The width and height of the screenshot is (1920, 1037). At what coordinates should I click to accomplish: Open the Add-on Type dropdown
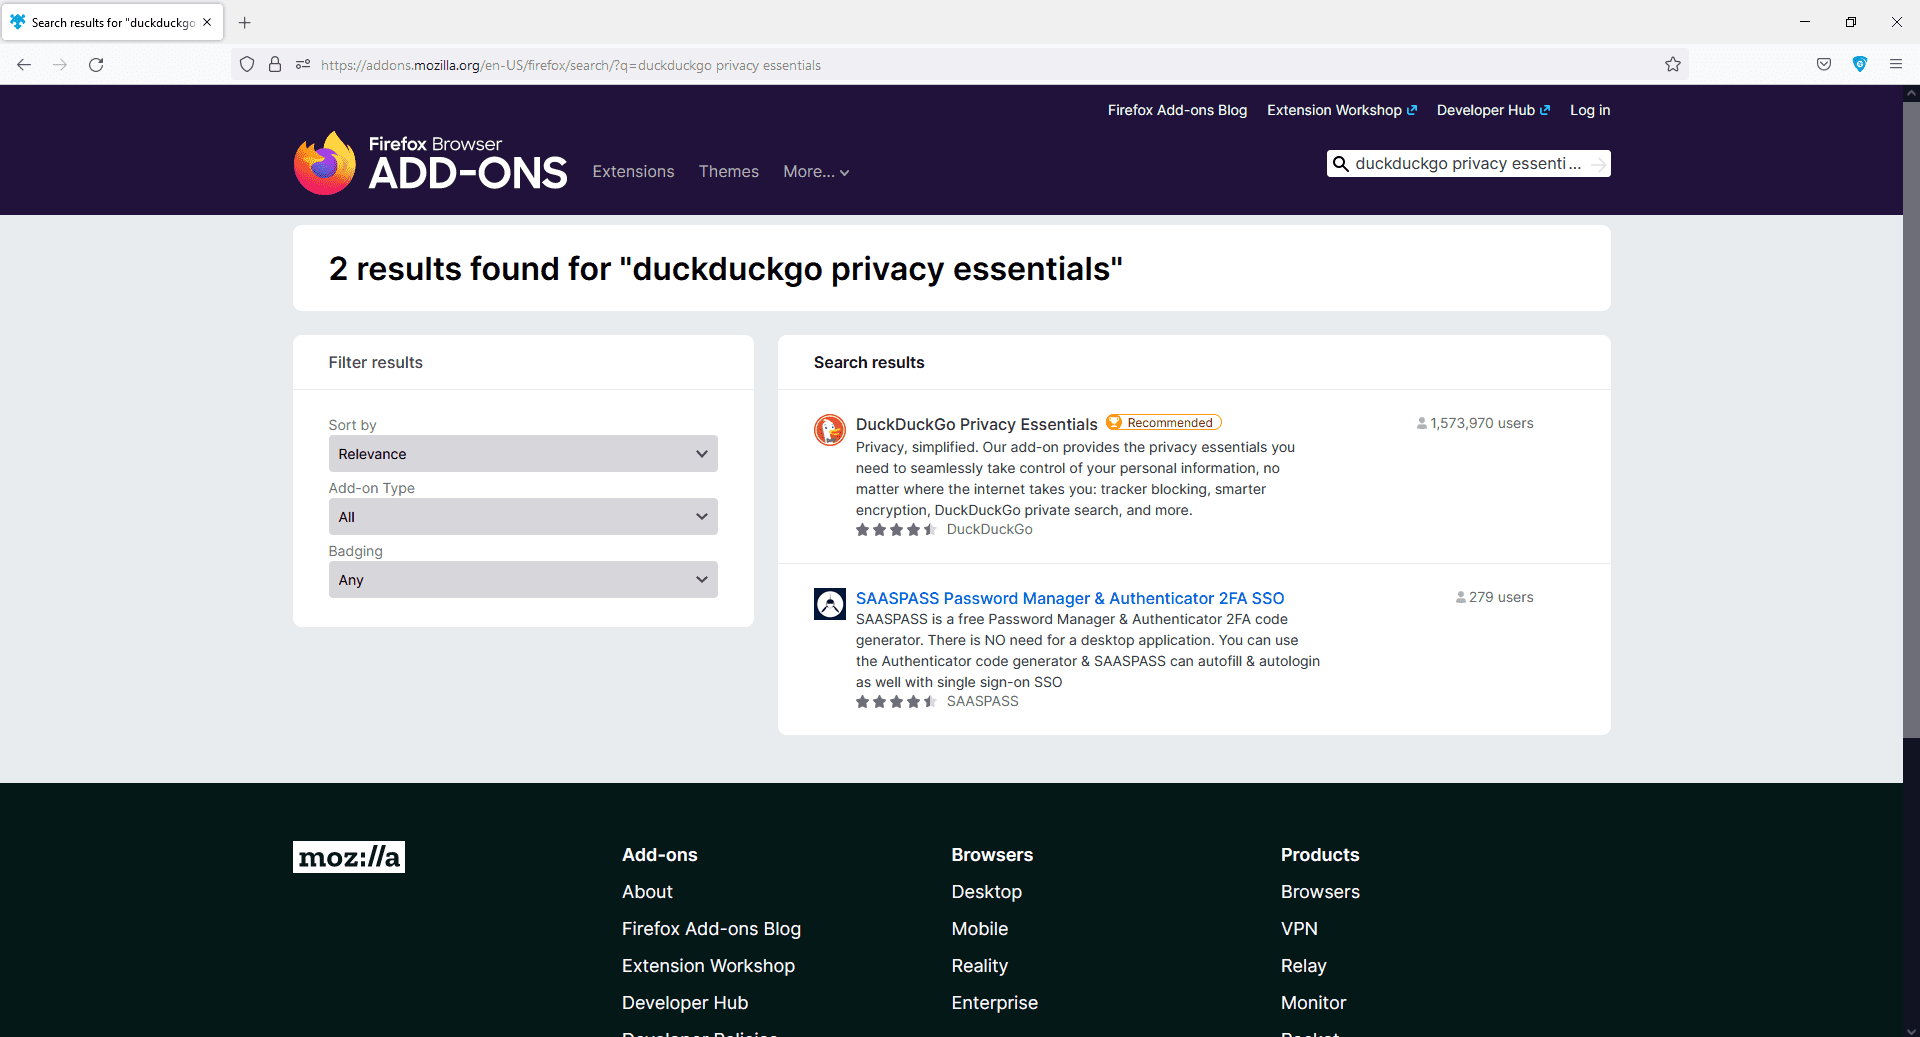pos(523,517)
